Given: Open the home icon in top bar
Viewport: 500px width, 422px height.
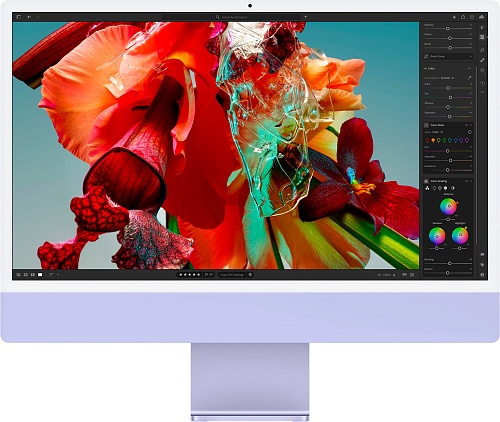Looking at the screenshot, I should pyautogui.click(x=463, y=17).
